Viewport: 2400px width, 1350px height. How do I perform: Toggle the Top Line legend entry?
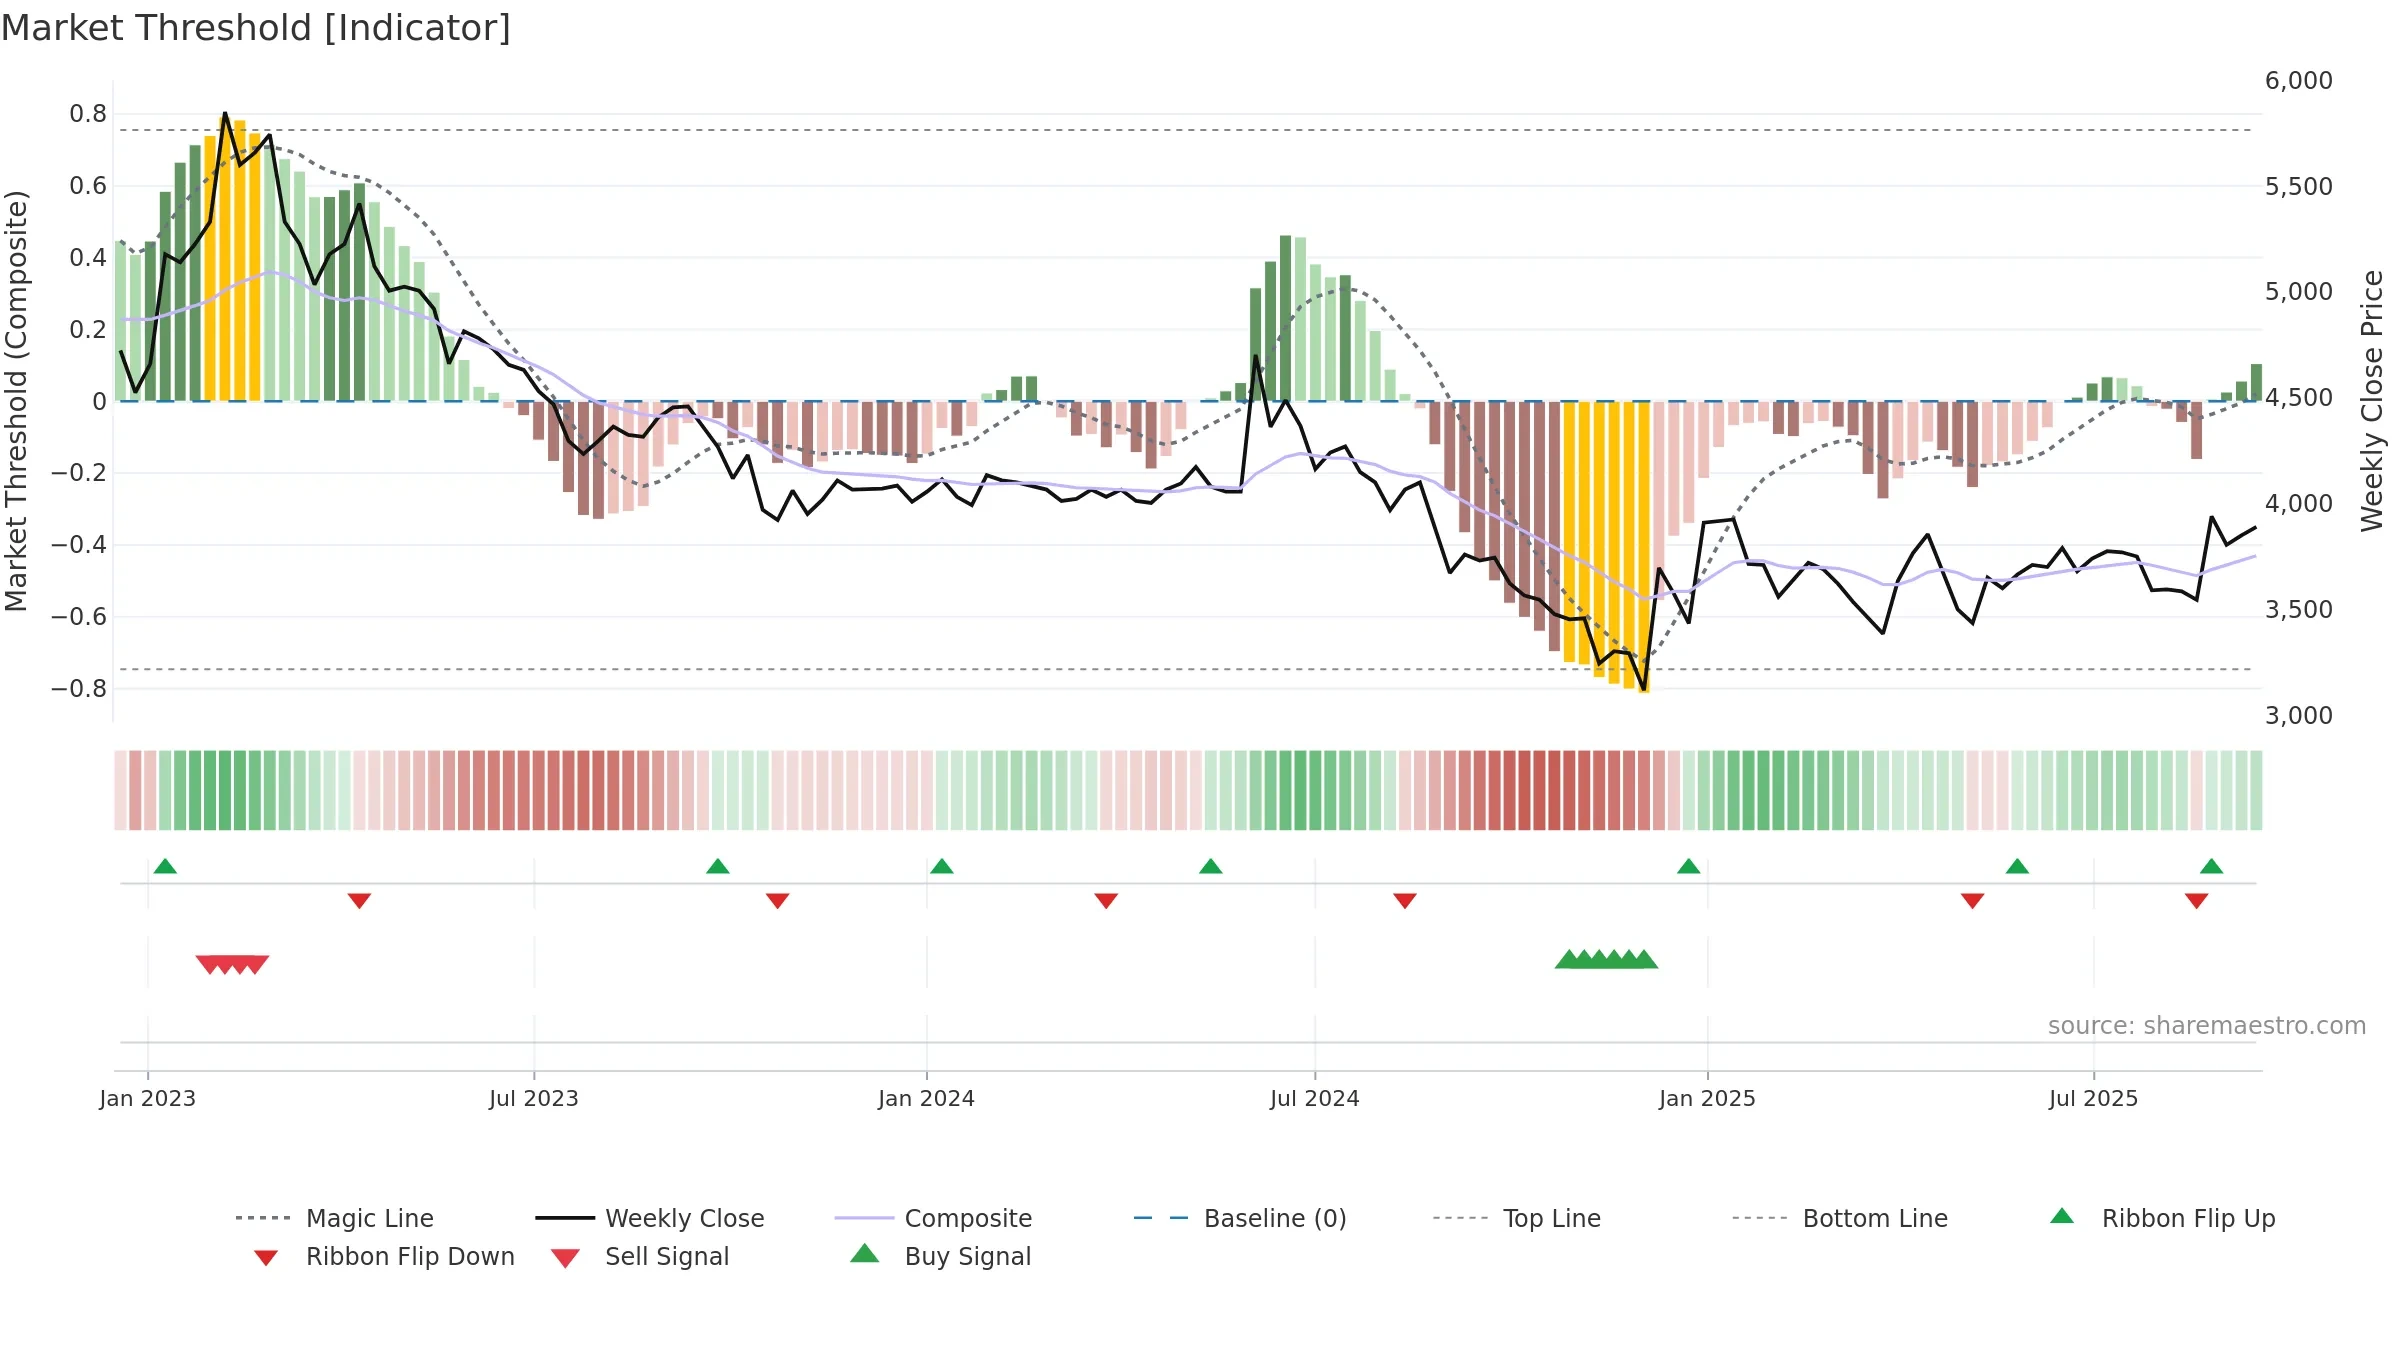(x=1516, y=1218)
